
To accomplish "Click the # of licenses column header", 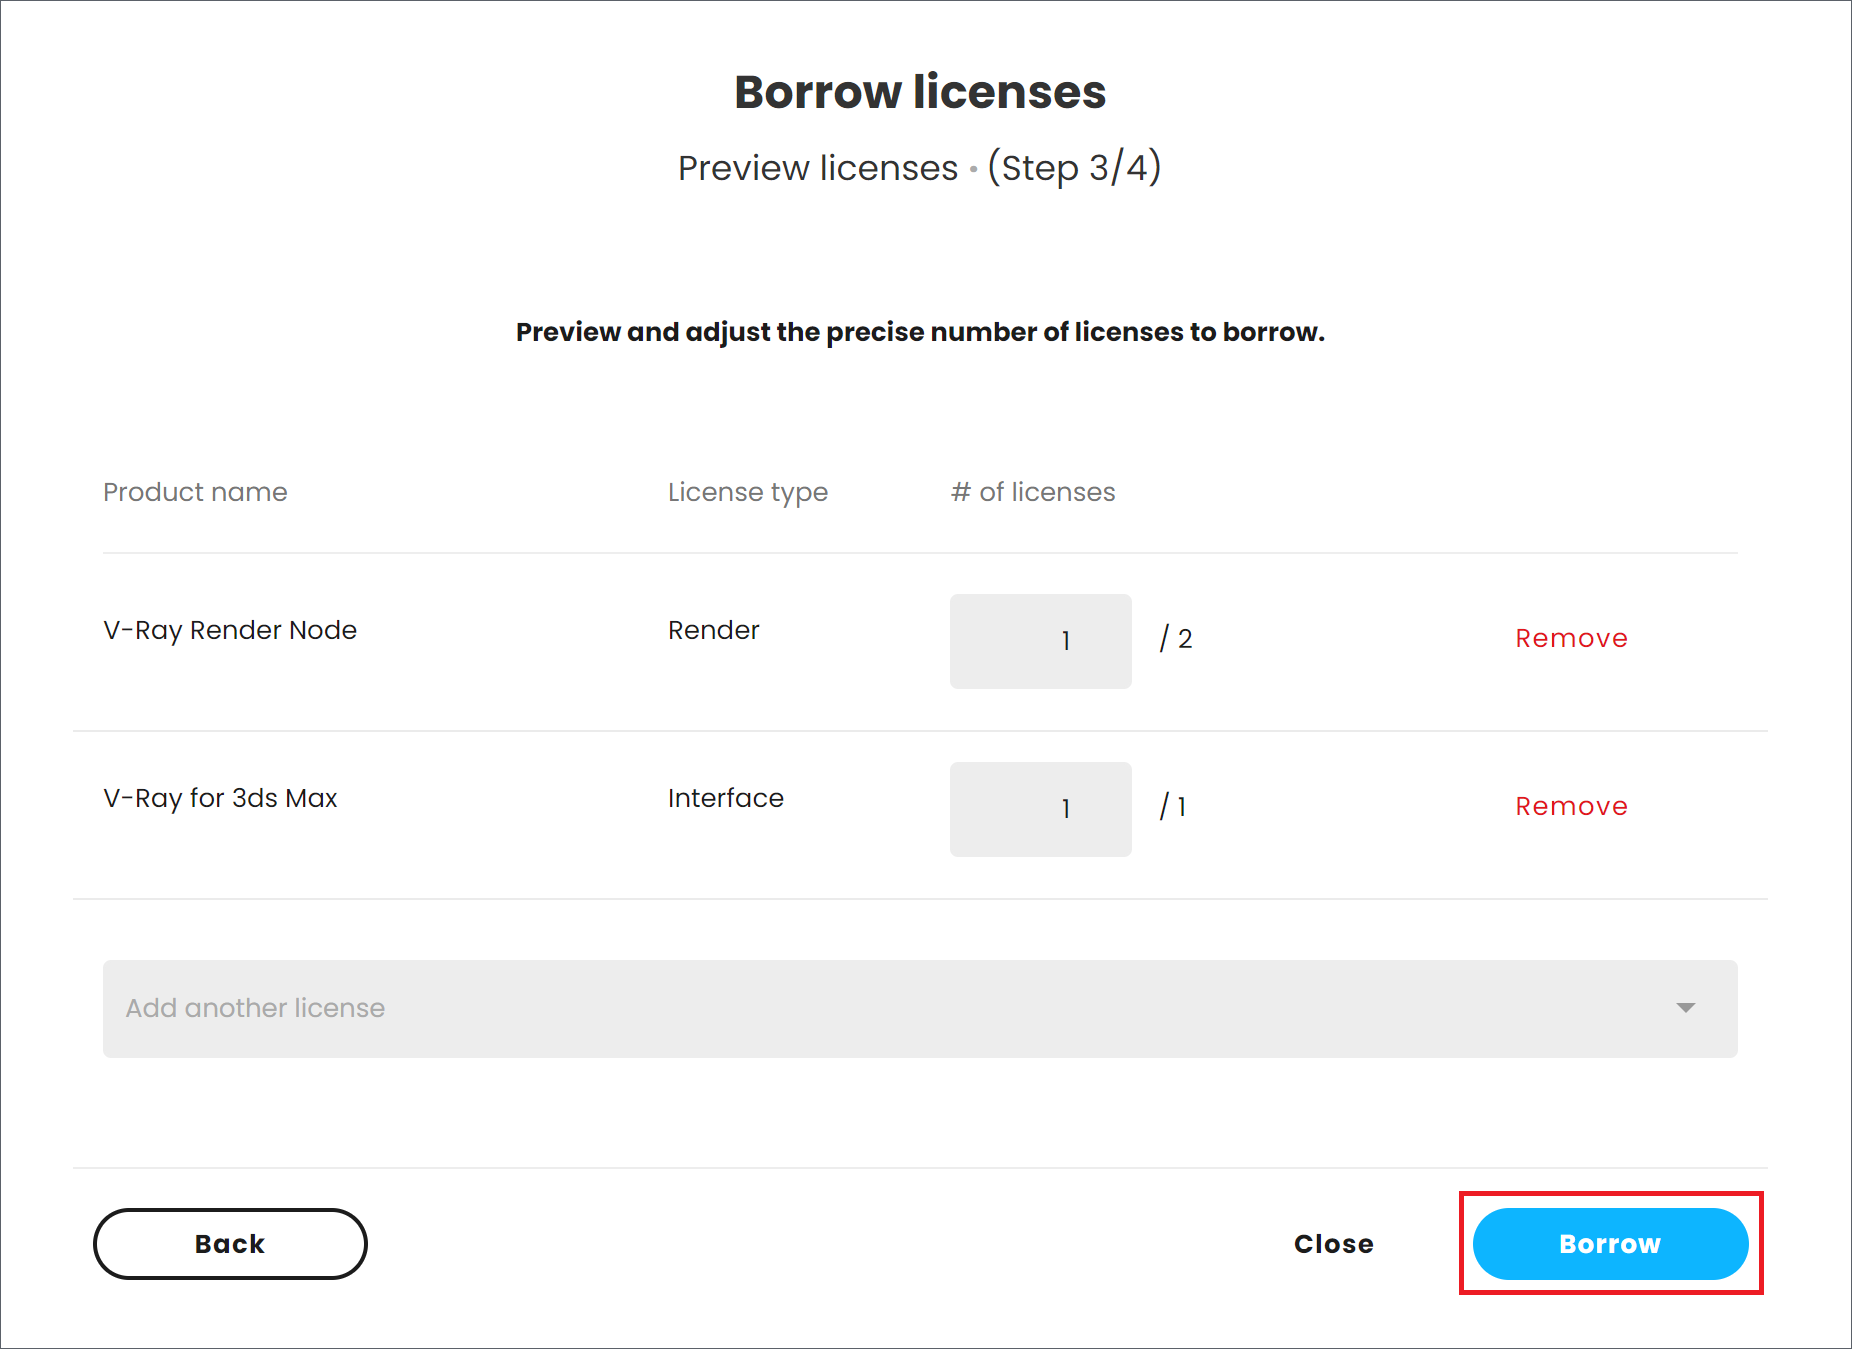I will point(1032,492).
